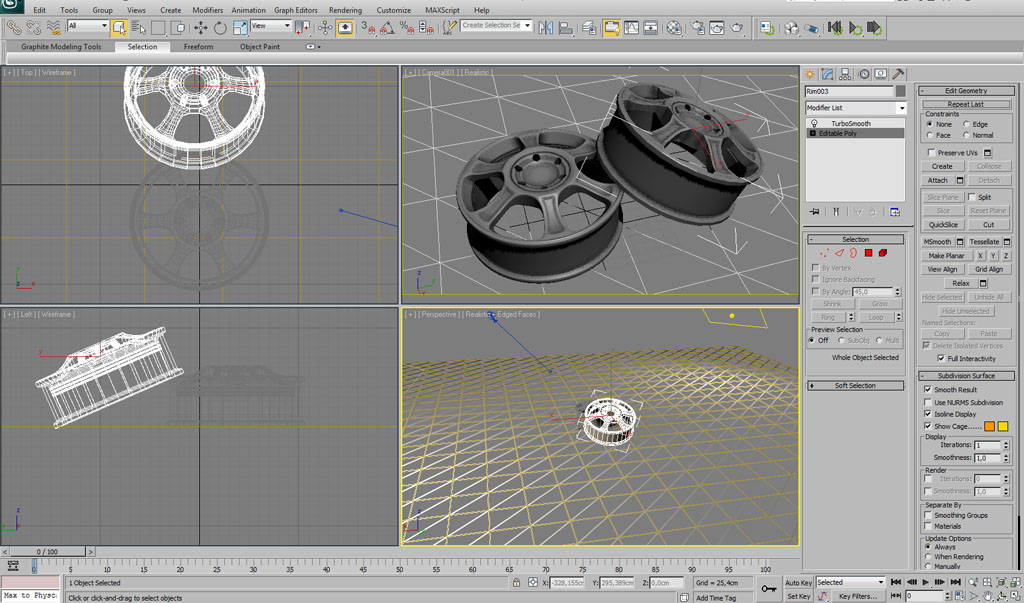The image size is (1024, 603).
Task: Open the MAXScript menu
Action: (x=444, y=10)
